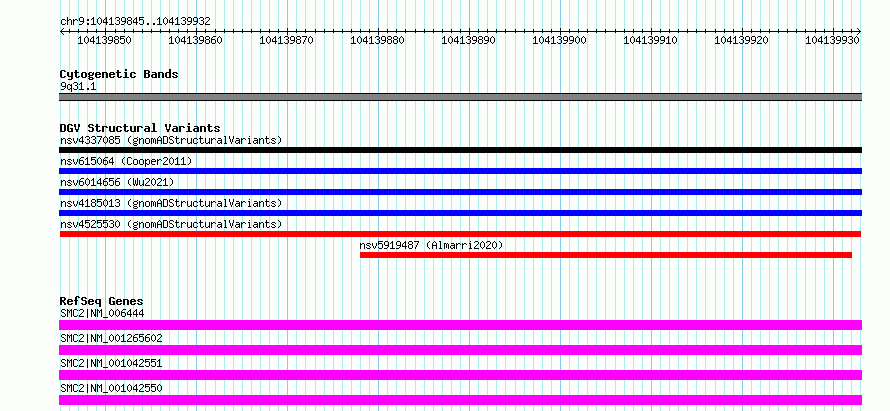Click the red nsv5919487 variant bar

click(606, 255)
